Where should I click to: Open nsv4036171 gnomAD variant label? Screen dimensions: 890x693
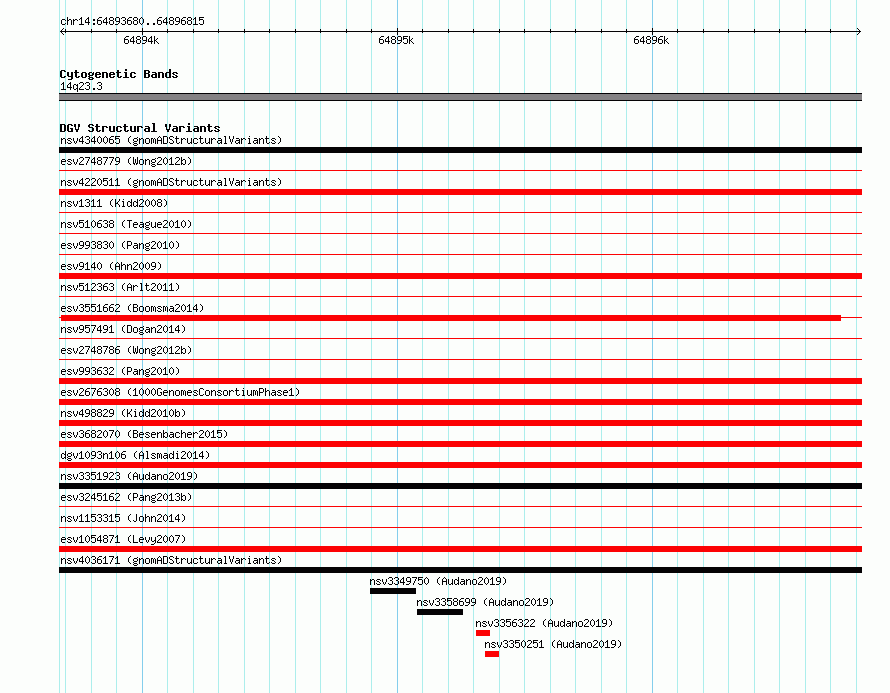[171, 560]
